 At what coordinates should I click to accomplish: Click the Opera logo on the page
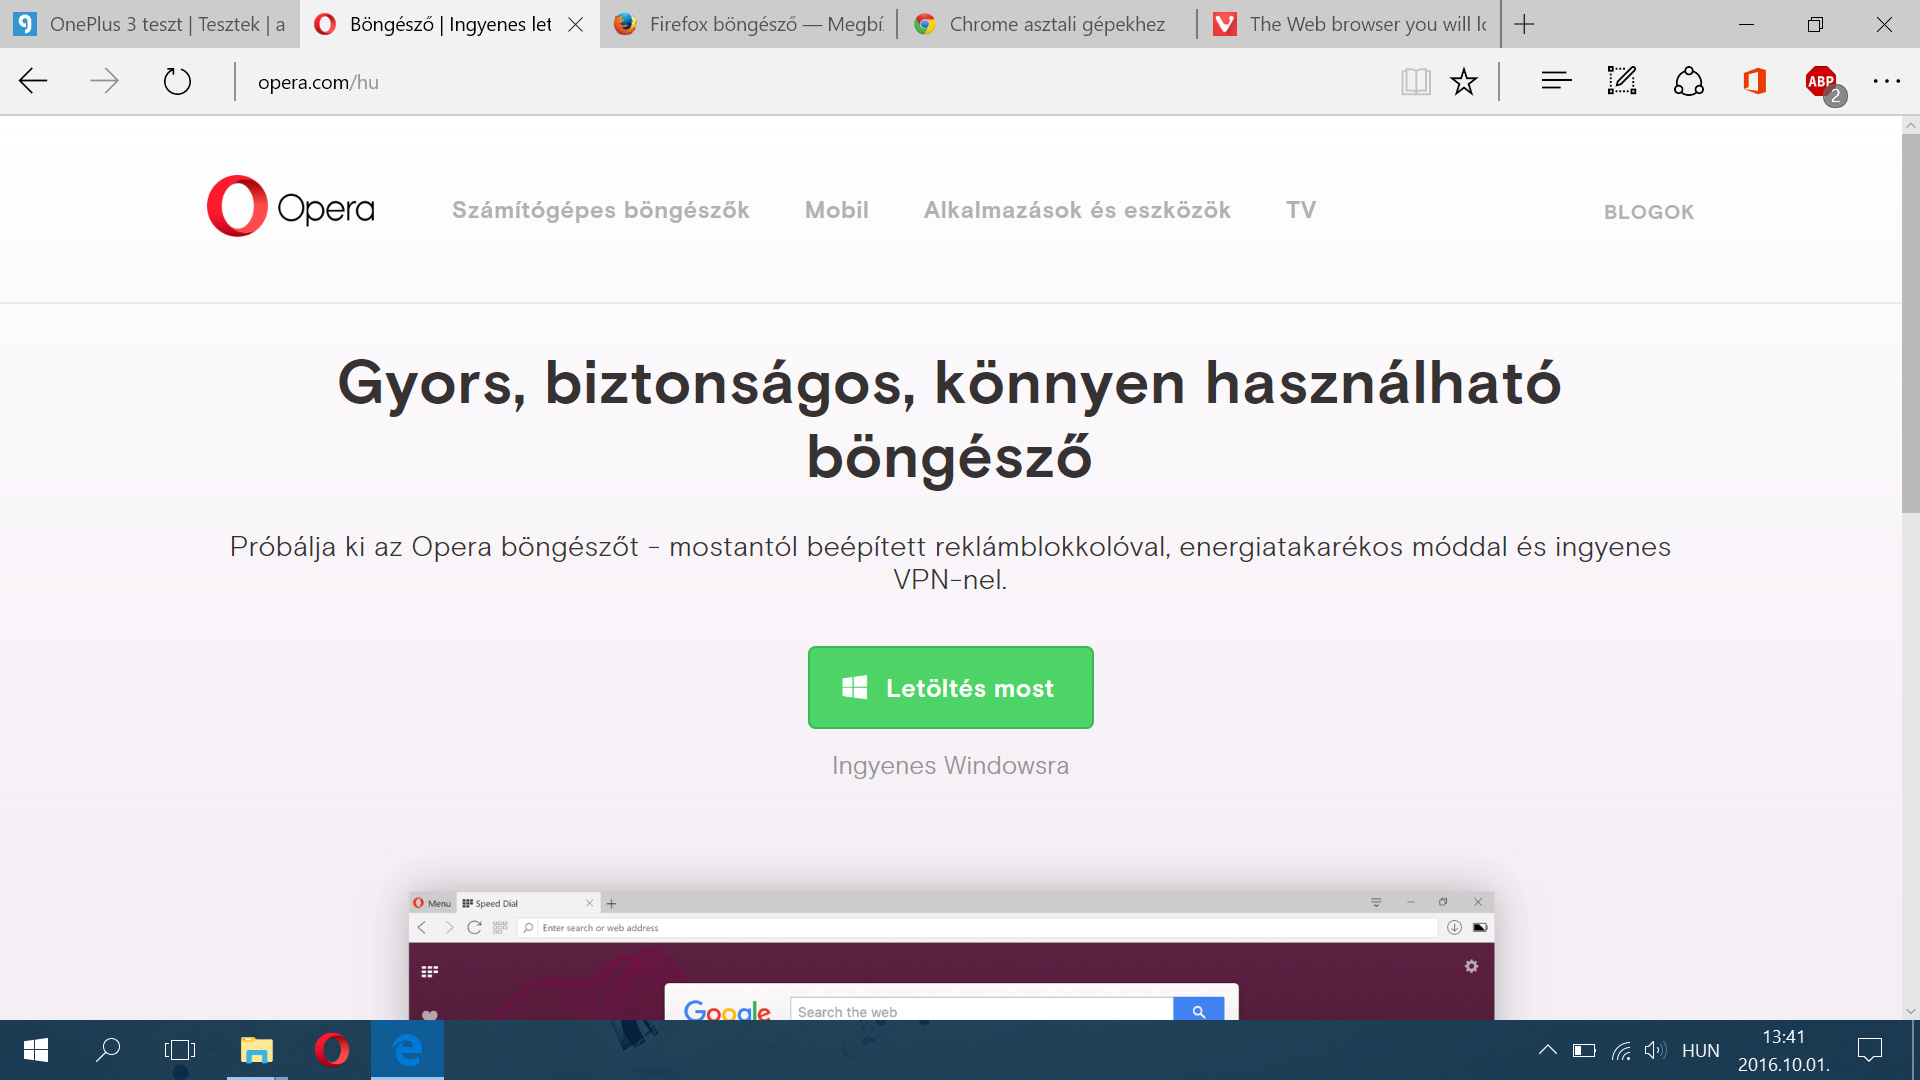291,206
